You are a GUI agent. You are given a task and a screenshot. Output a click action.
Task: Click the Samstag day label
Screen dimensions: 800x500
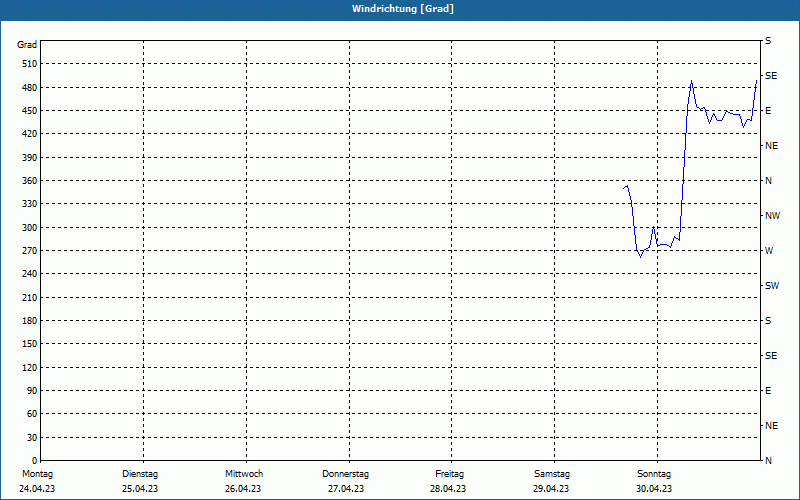(x=552, y=474)
